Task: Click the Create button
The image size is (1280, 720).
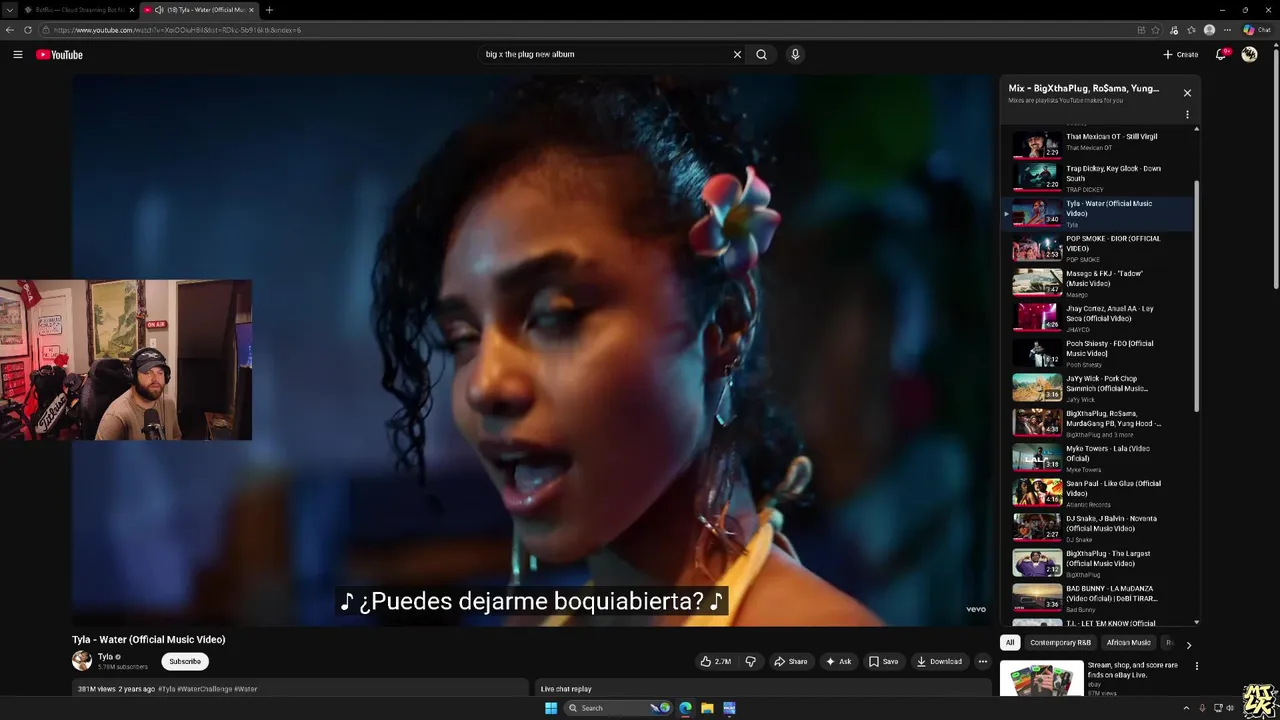Action: (x=1180, y=54)
